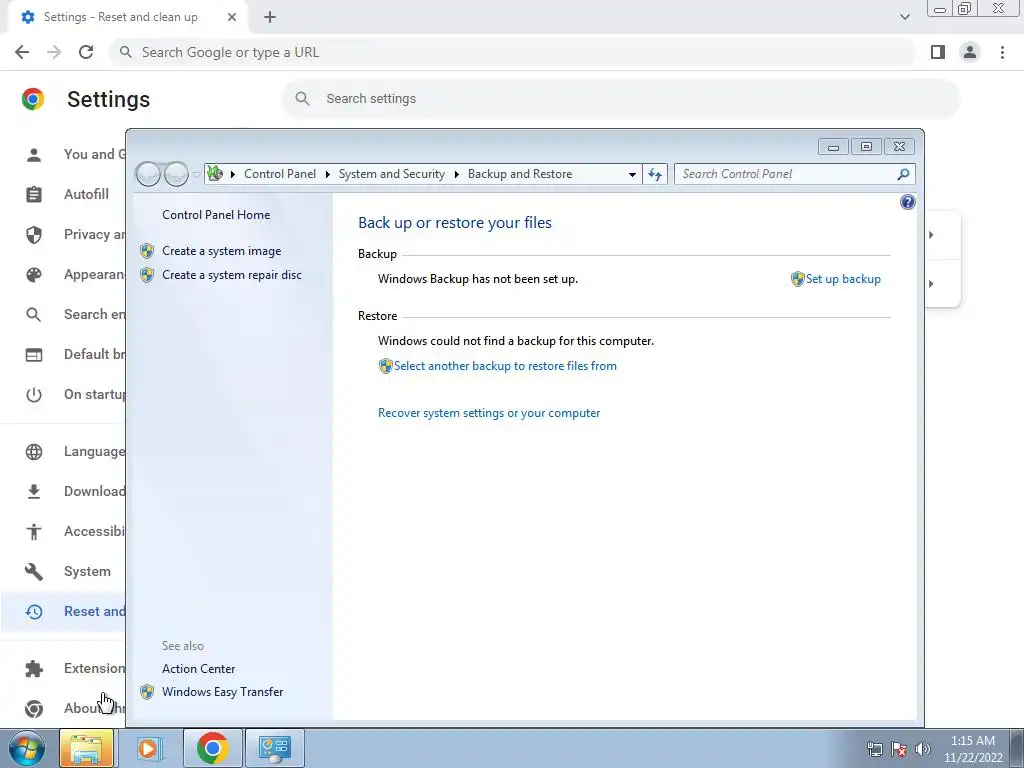Click the Chrome Search settings field
1024x768 pixels.
click(x=620, y=99)
